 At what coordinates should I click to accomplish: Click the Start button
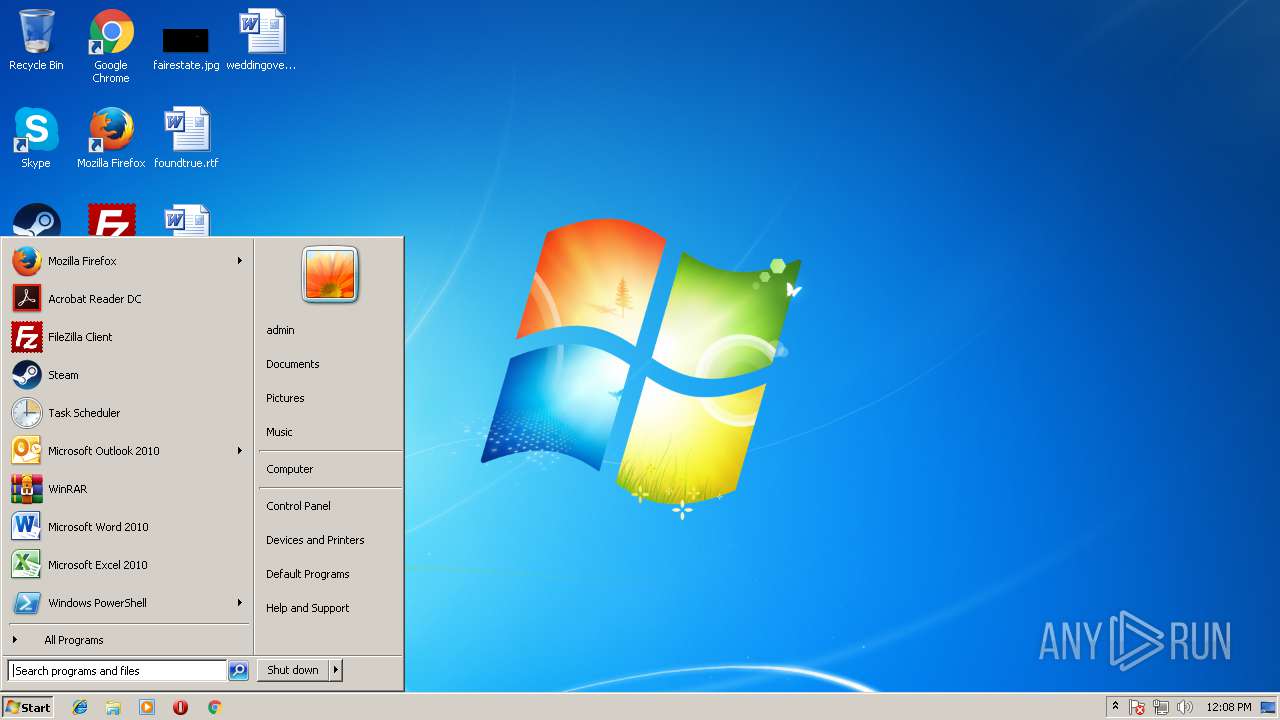(x=28, y=707)
